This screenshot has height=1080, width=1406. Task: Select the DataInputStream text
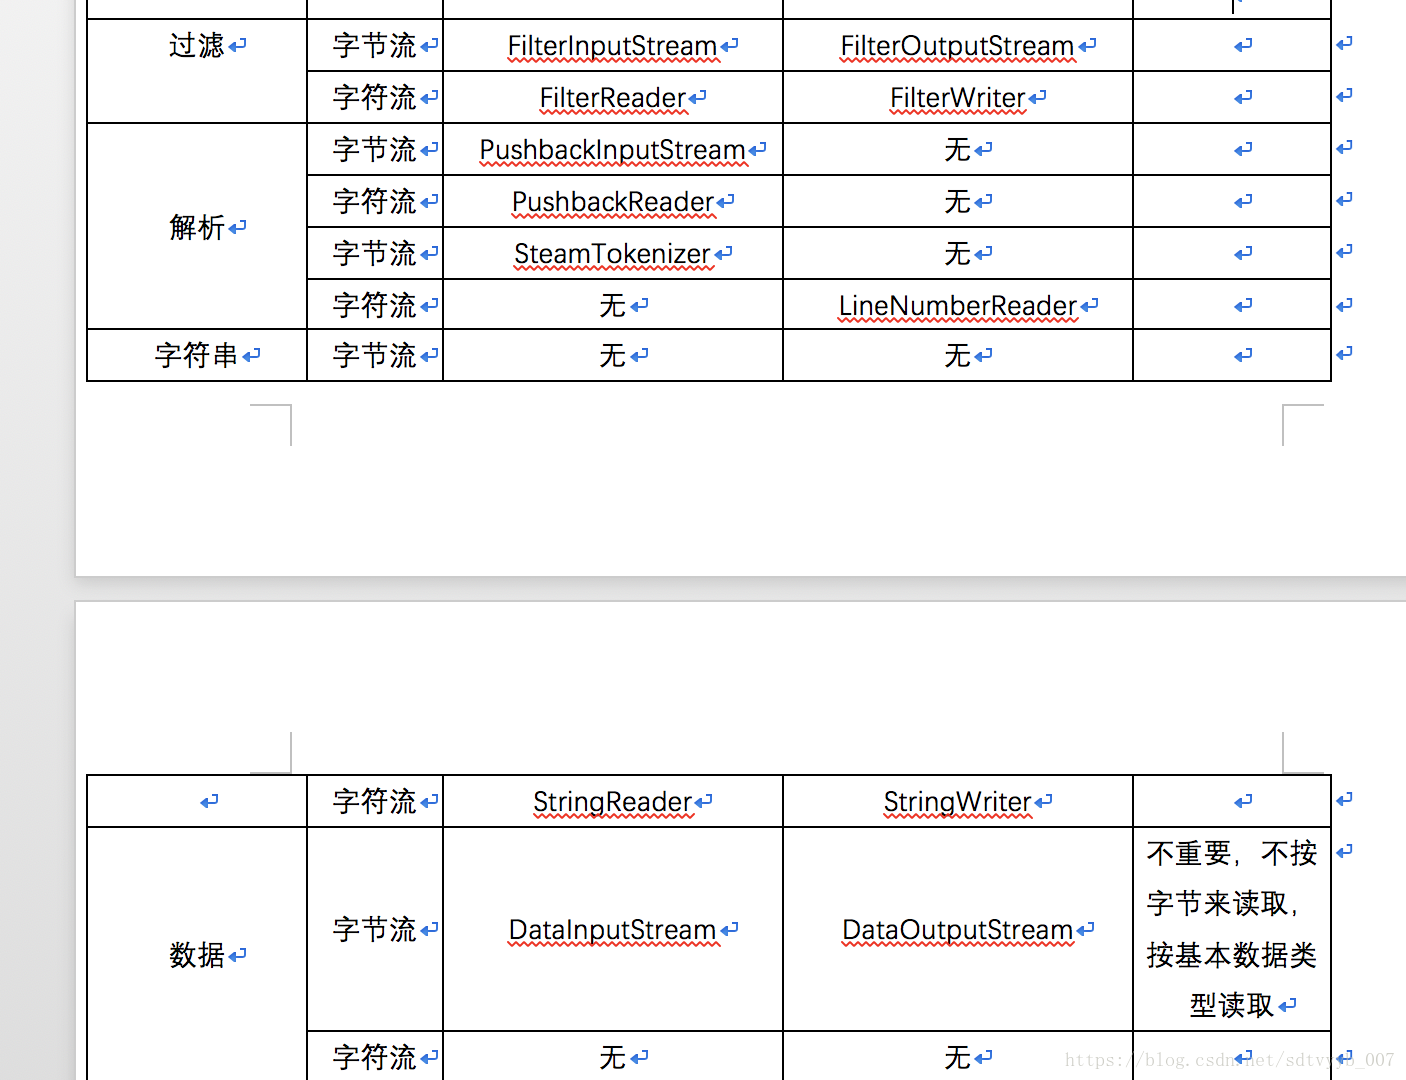(612, 930)
